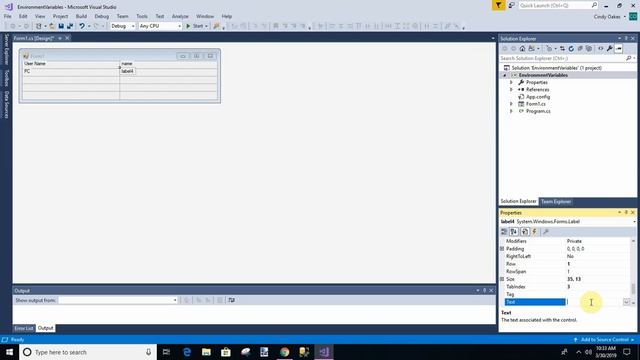Expand the Size property
The width and height of the screenshot is (640, 360).
[x=502, y=279]
